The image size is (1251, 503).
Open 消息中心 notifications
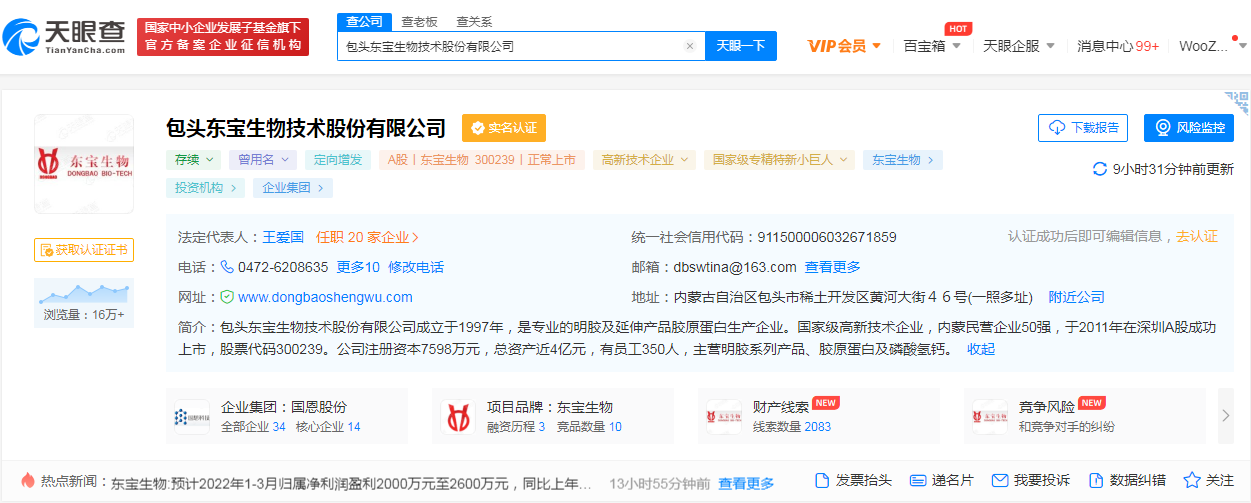tap(1118, 46)
